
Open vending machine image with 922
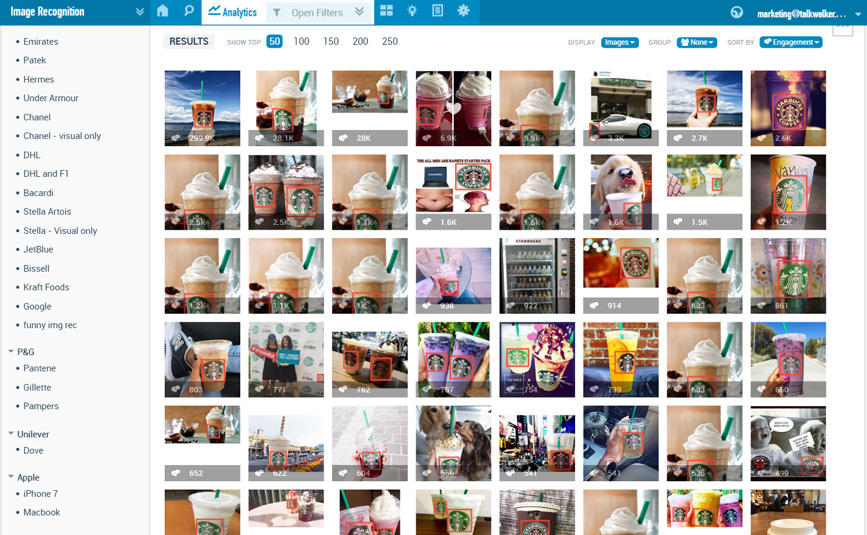(537, 276)
